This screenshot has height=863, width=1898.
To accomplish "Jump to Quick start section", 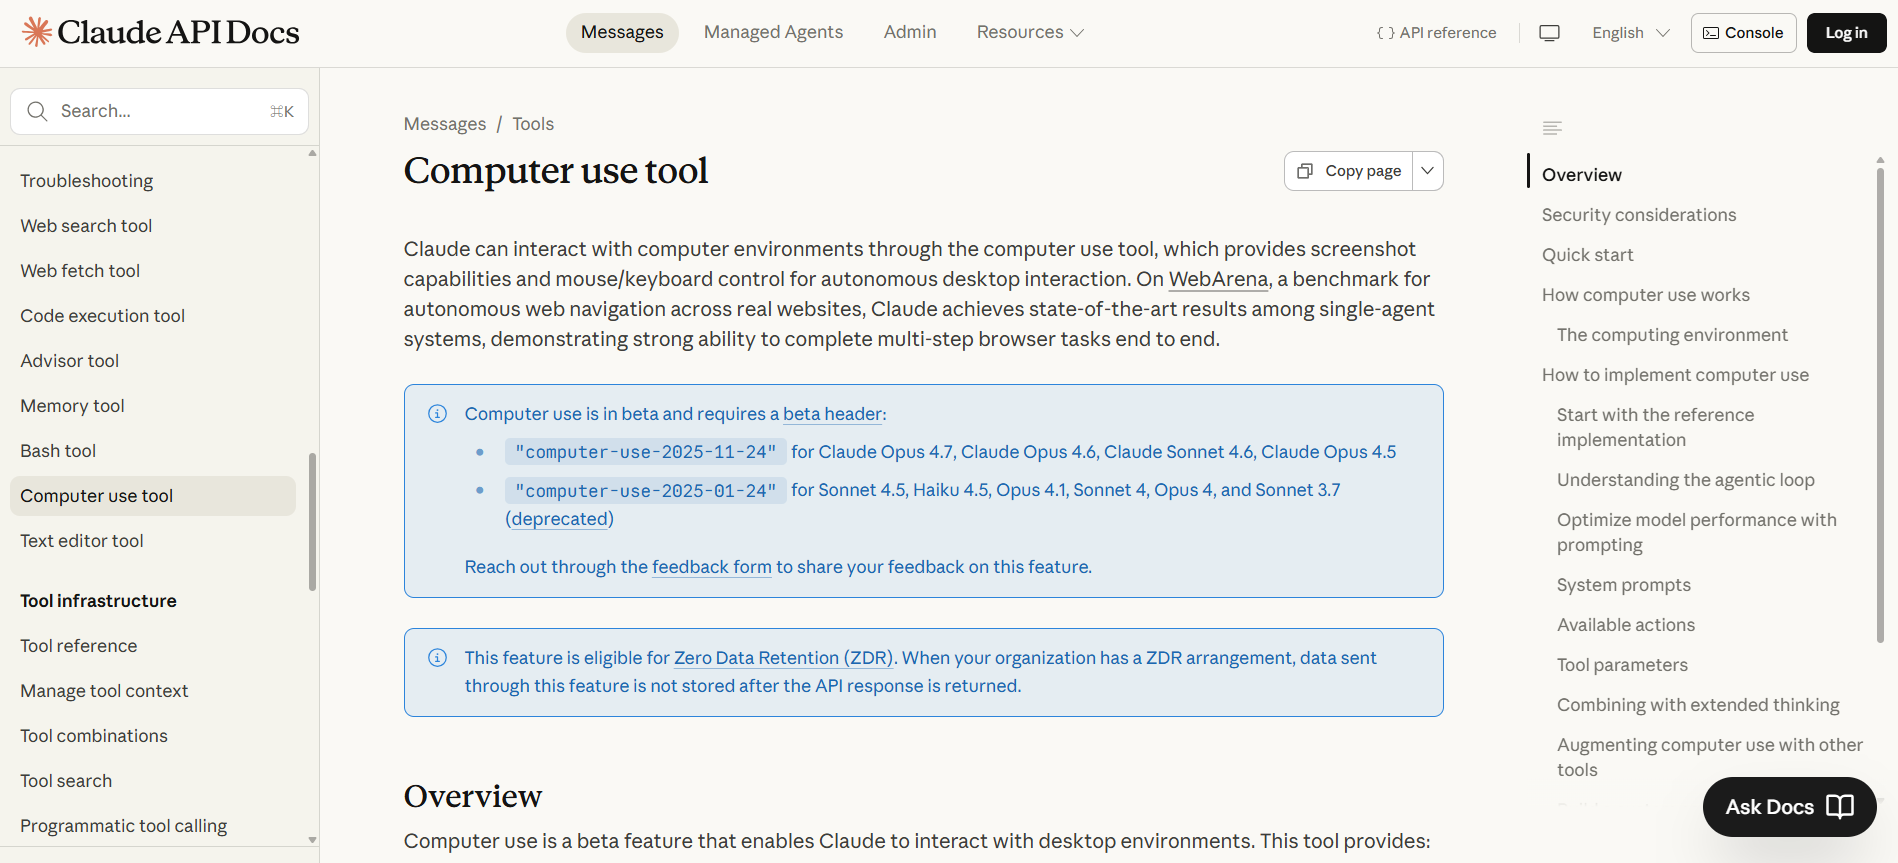I will tap(1588, 255).
